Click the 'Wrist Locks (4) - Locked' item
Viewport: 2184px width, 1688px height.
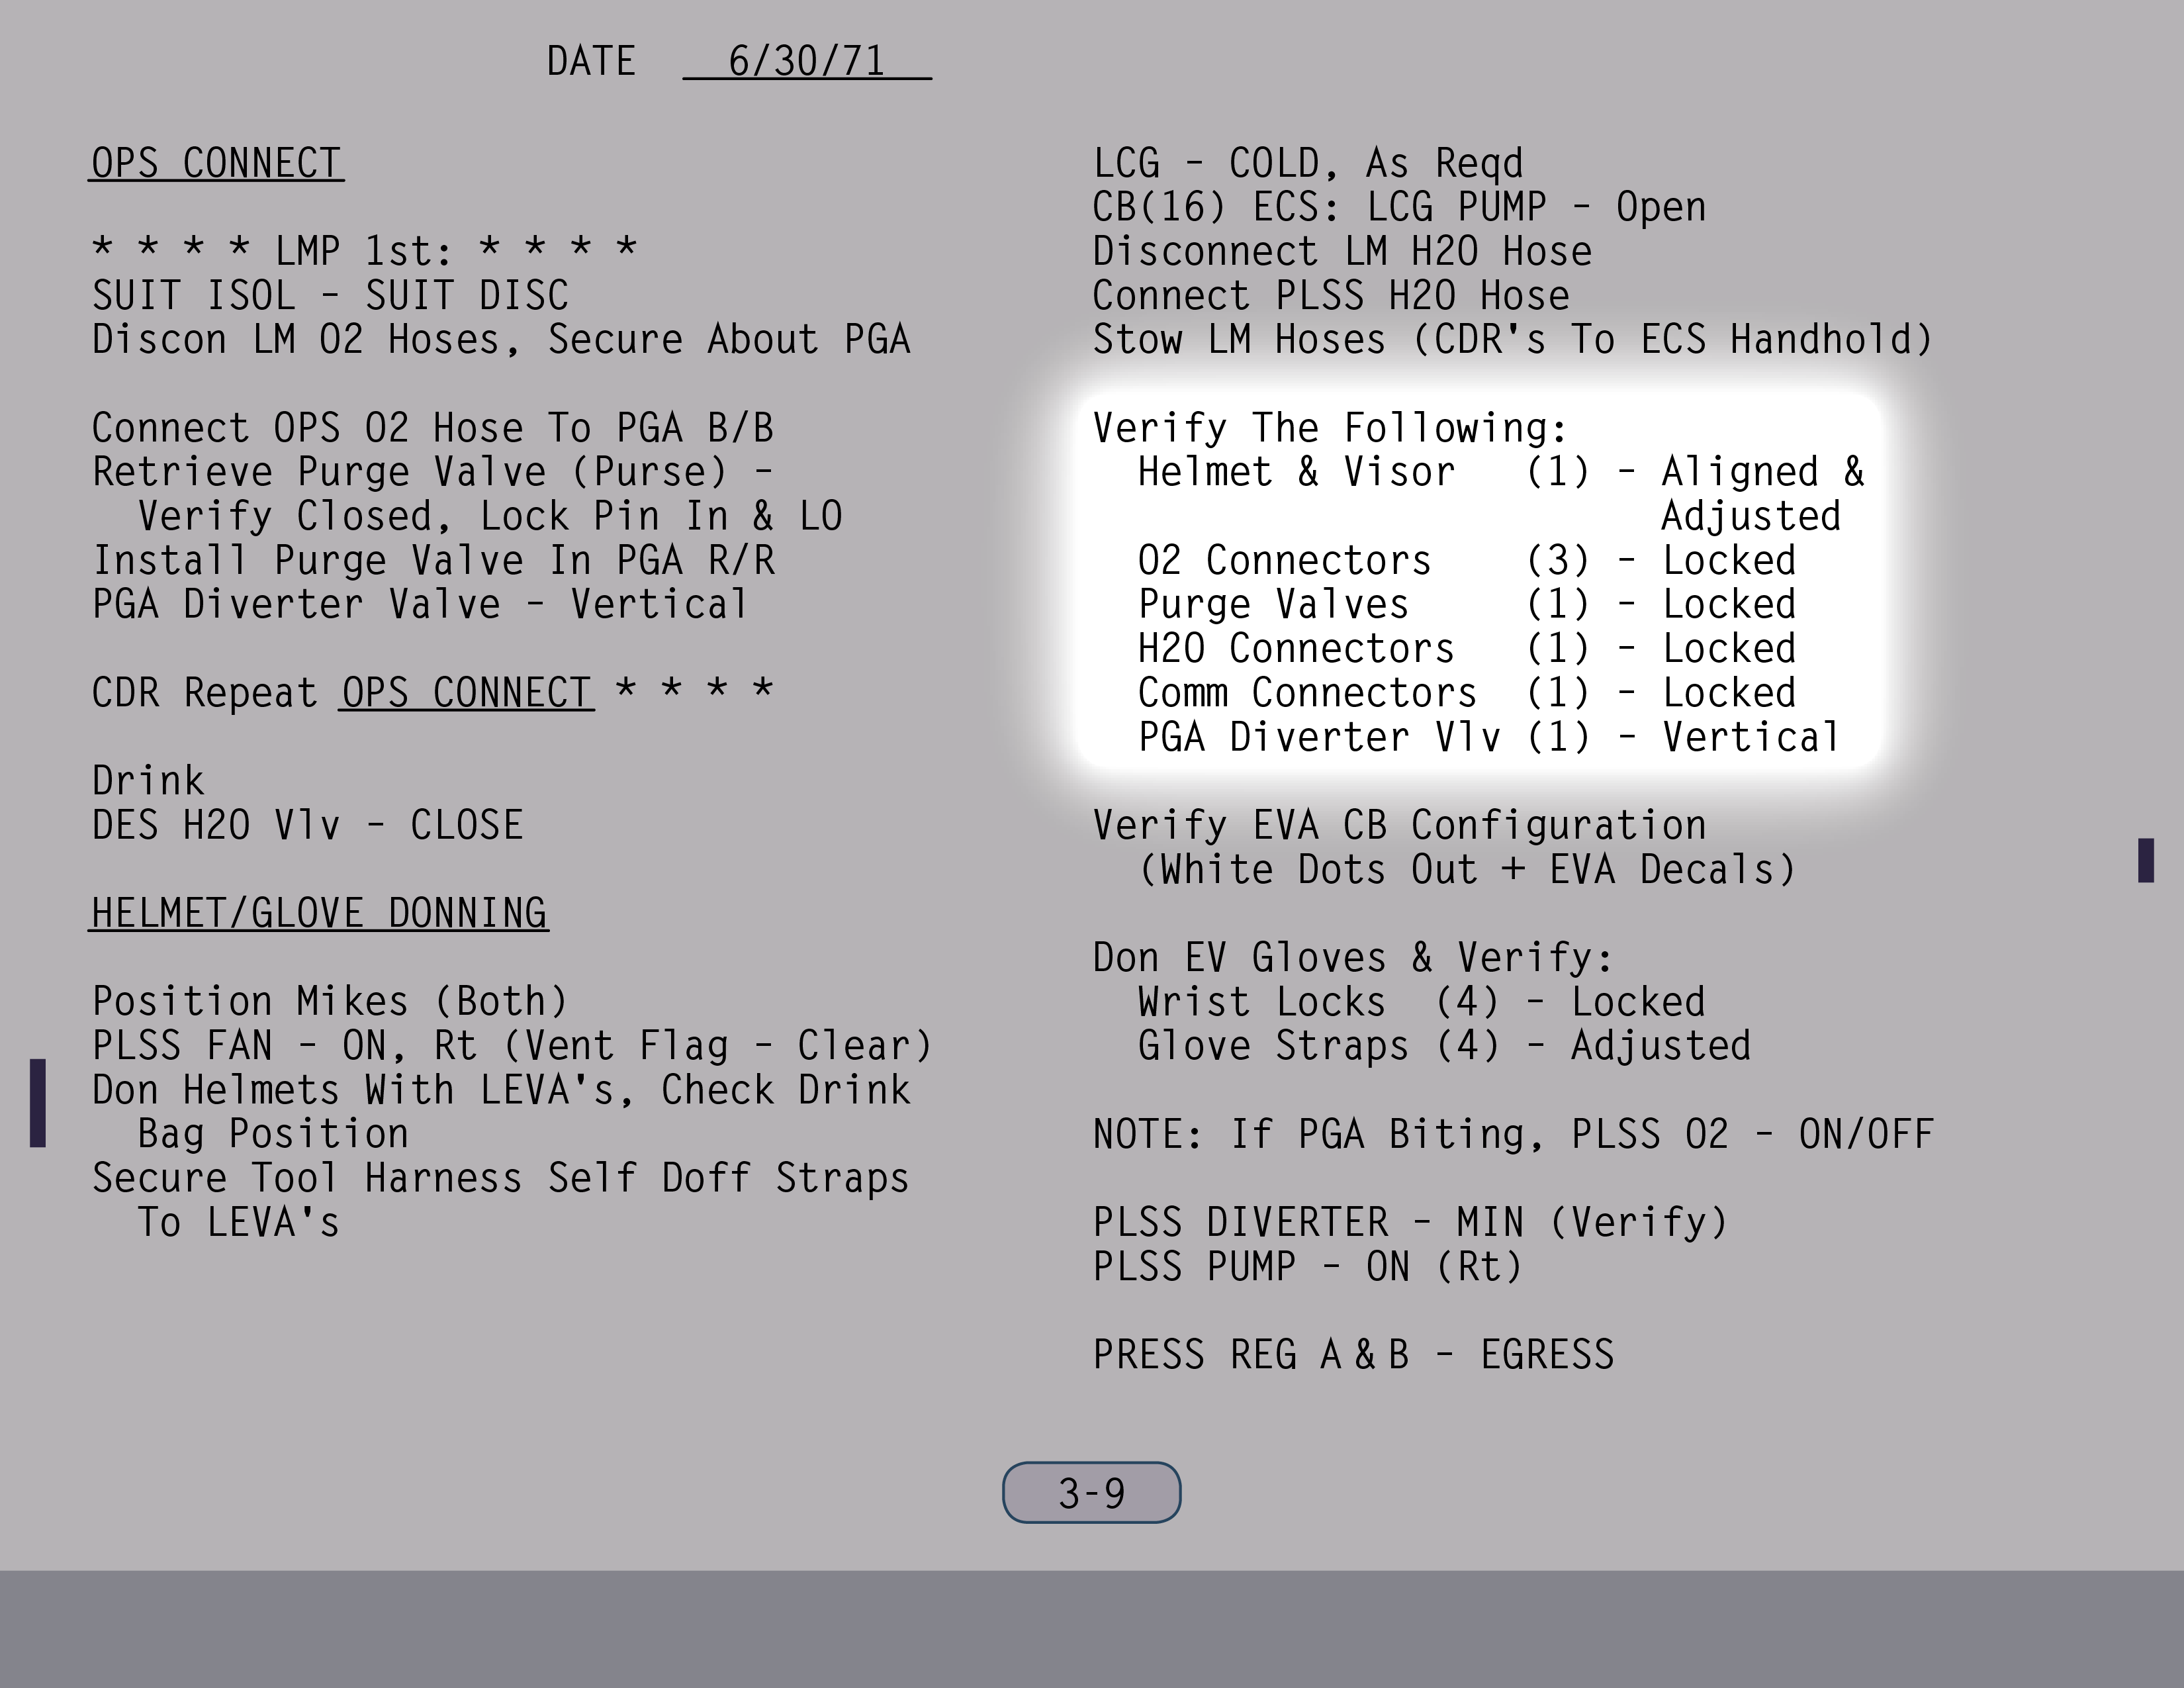[1420, 1002]
